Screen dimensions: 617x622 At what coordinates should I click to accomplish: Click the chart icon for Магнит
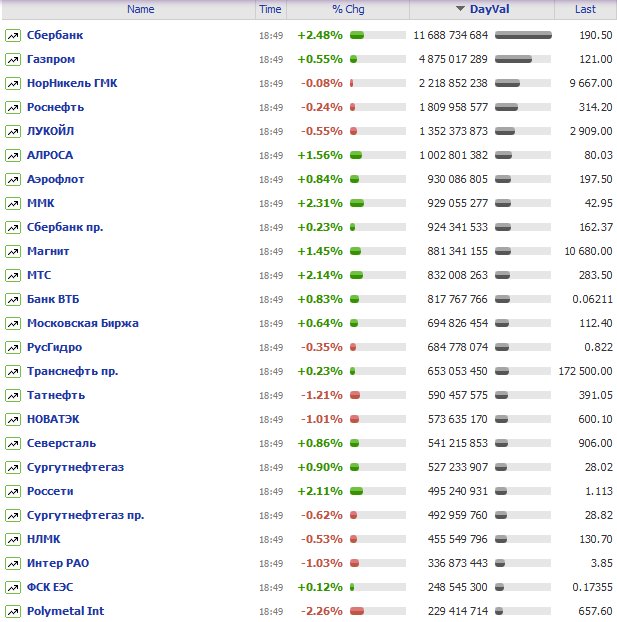tap(13, 251)
